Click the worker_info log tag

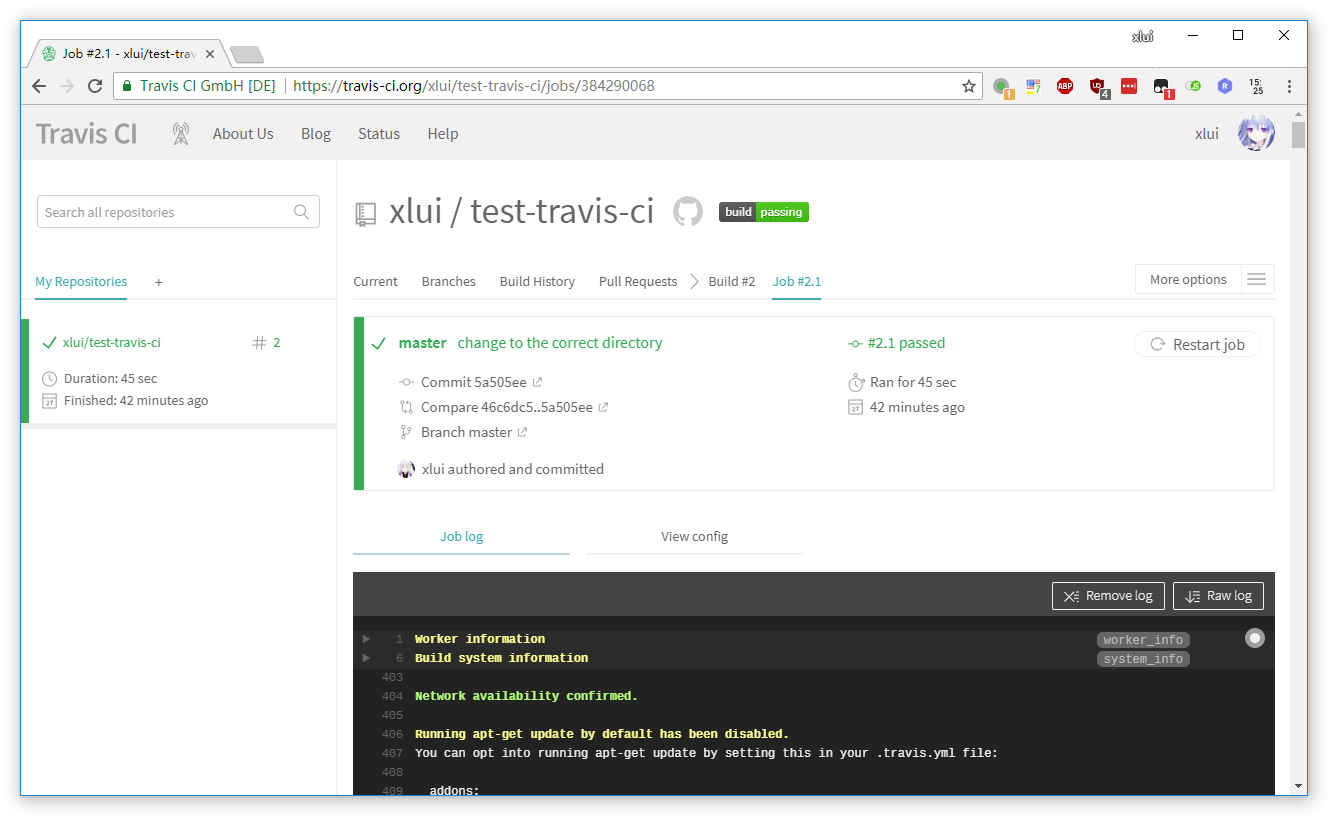pyautogui.click(x=1143, y=640)
